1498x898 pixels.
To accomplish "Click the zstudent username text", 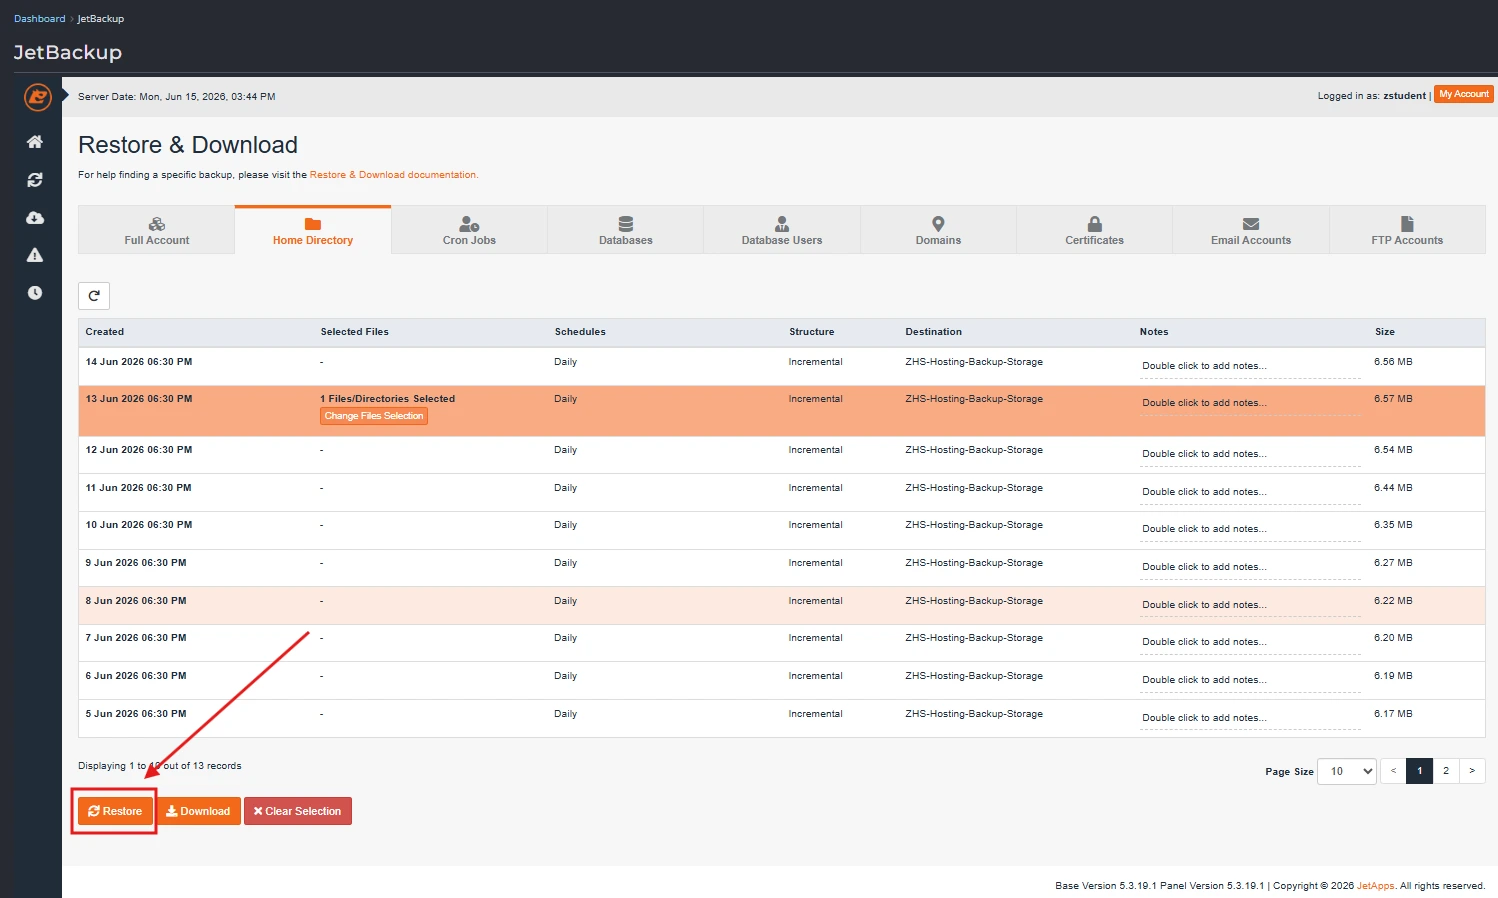I will [x=1404, y=96].
